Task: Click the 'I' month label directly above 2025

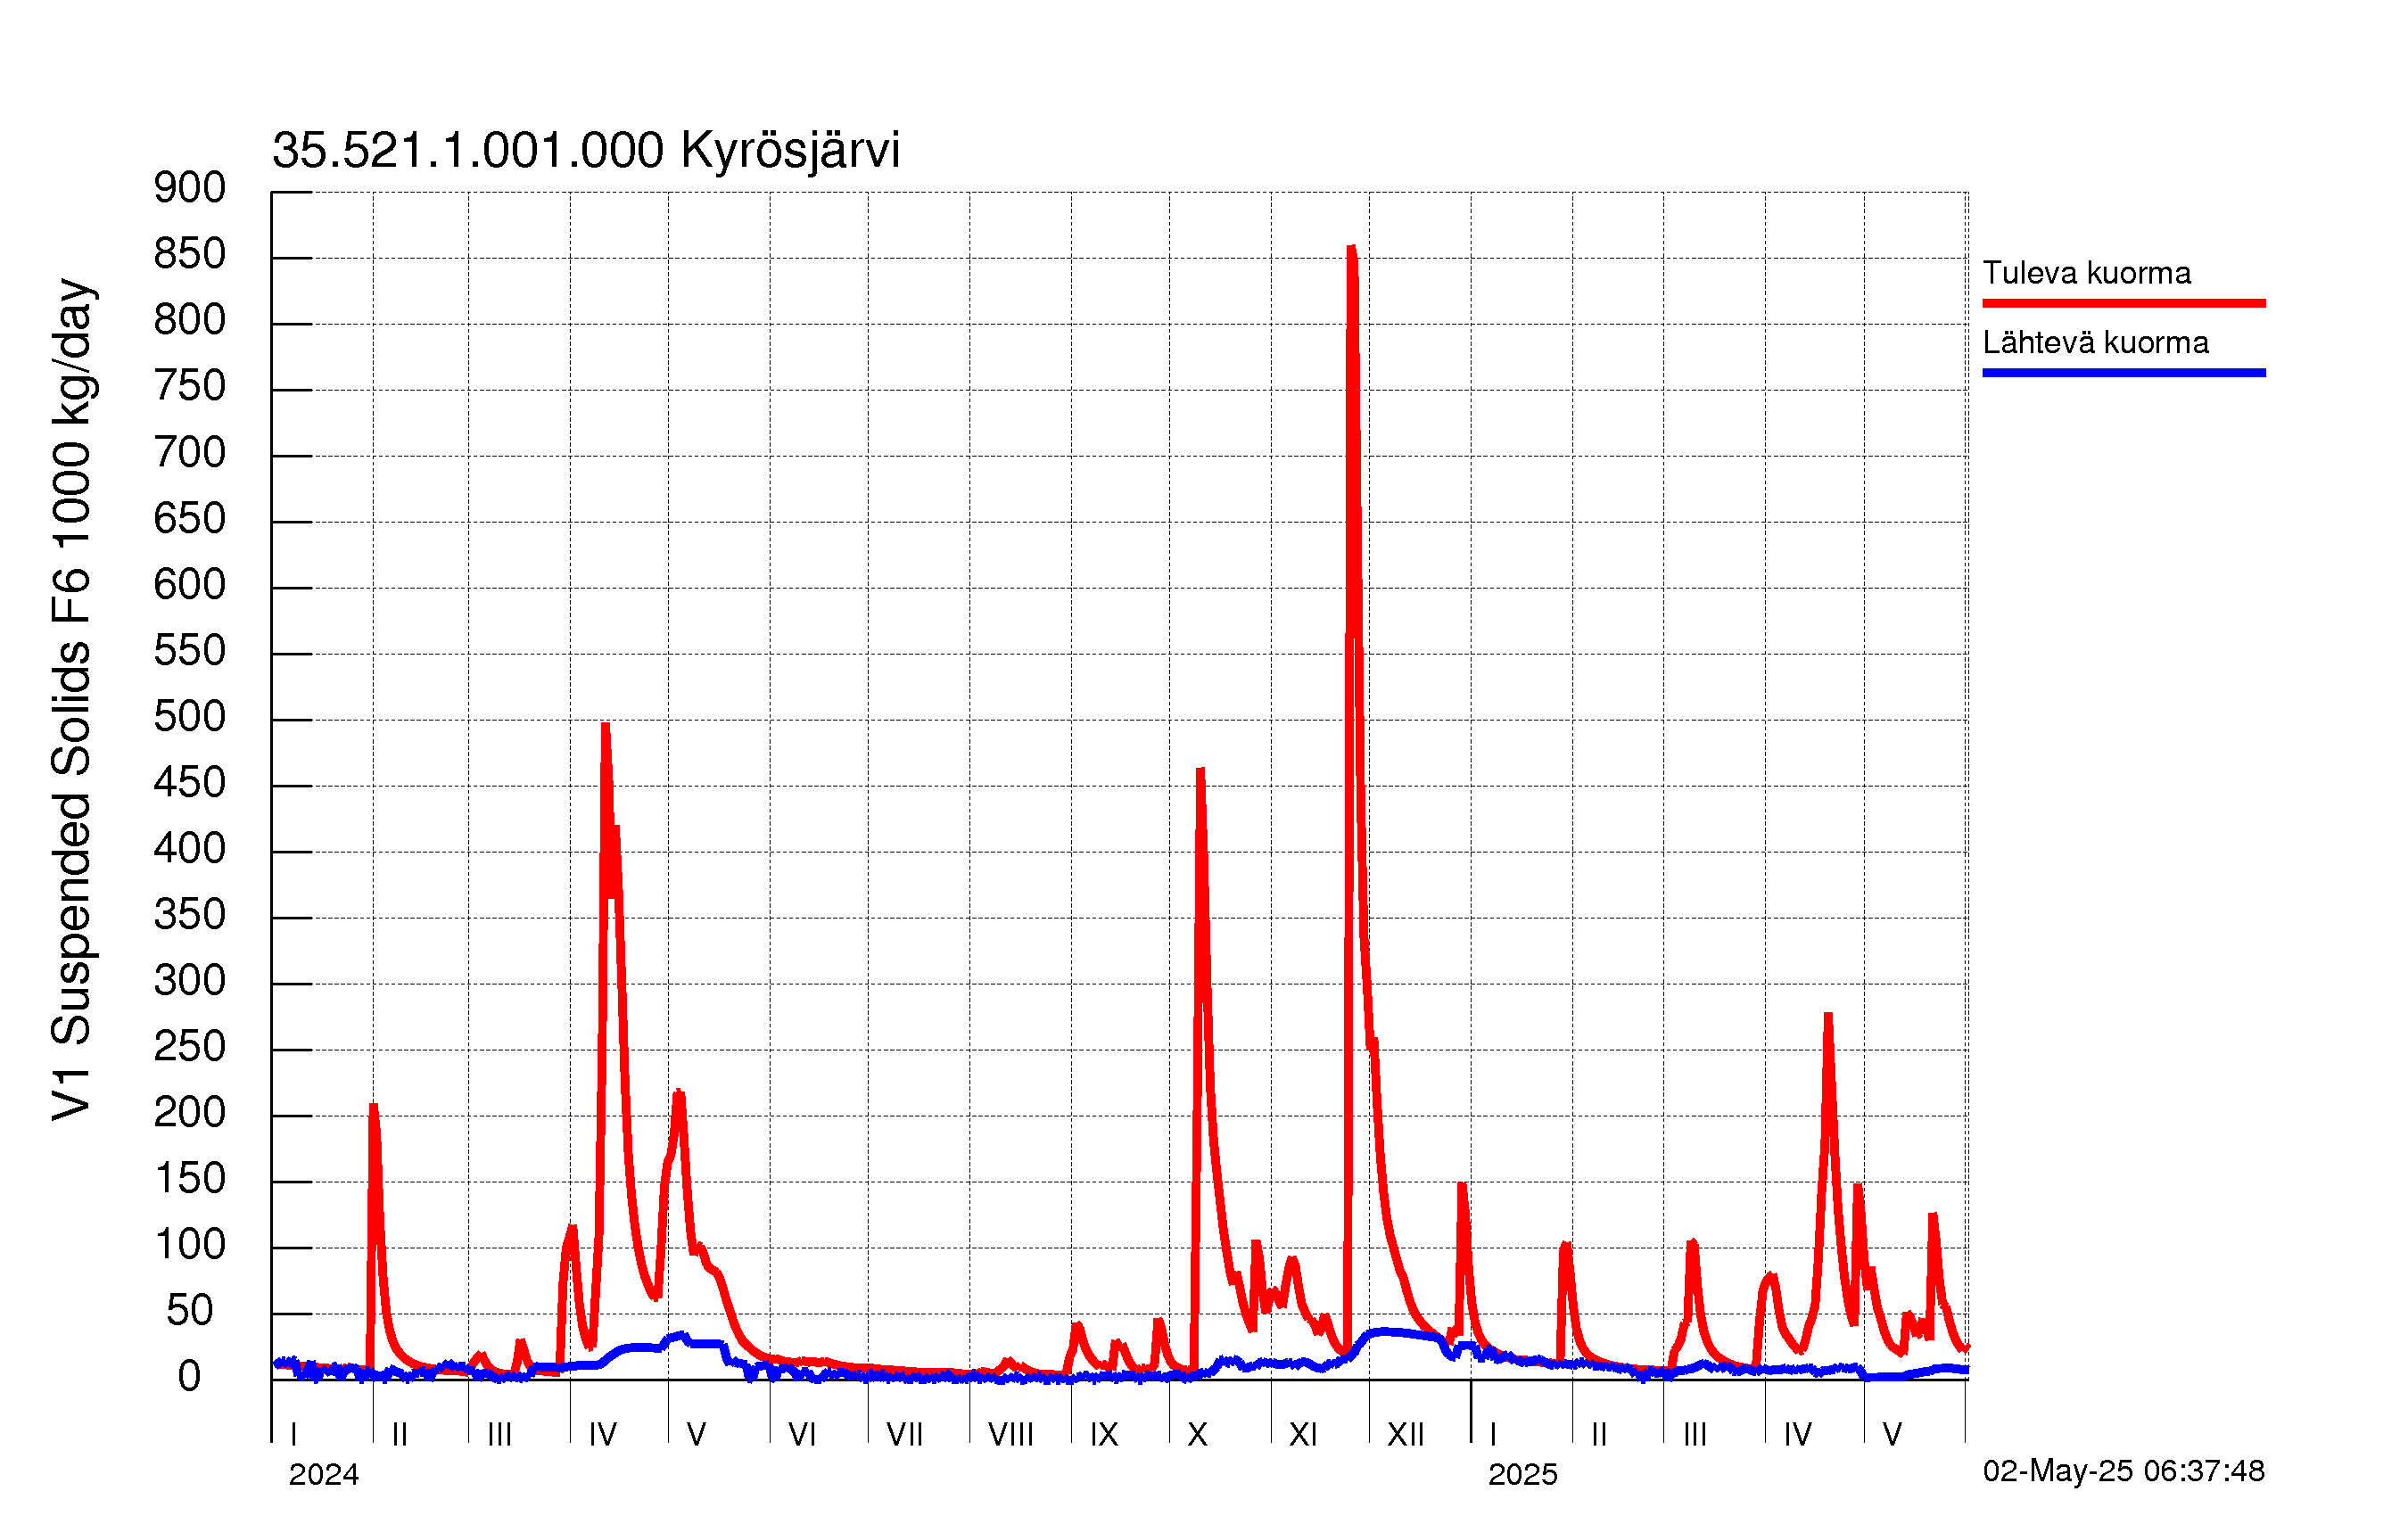Action: [x=1493, y=1435]
